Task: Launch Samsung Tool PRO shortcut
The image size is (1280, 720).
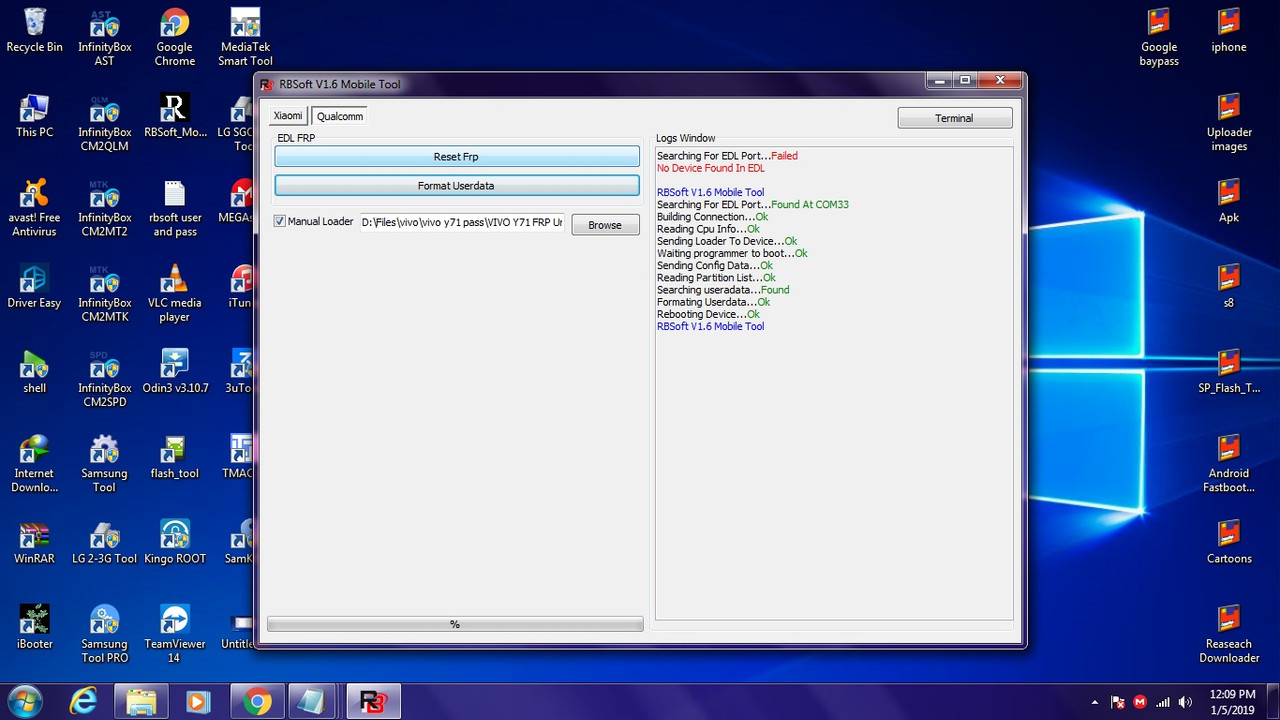Action: pyautogui.click(x=104, y=635)
